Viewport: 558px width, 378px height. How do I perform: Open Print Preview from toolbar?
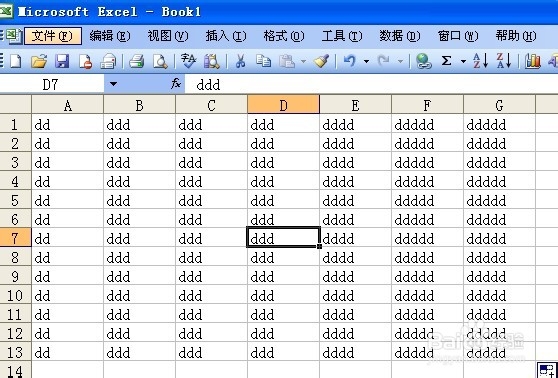tap(160, 62)
